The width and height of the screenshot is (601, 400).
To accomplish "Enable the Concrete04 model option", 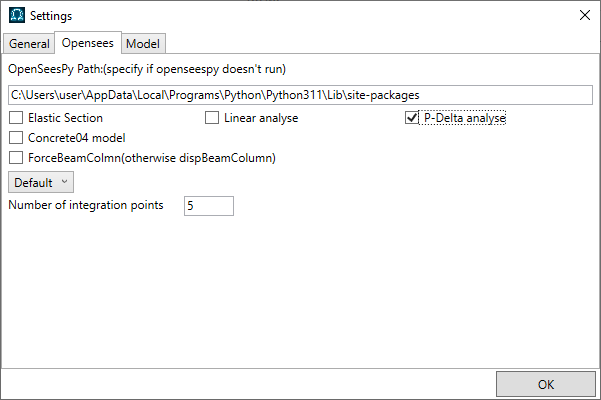I will click(x=16, y=138).
